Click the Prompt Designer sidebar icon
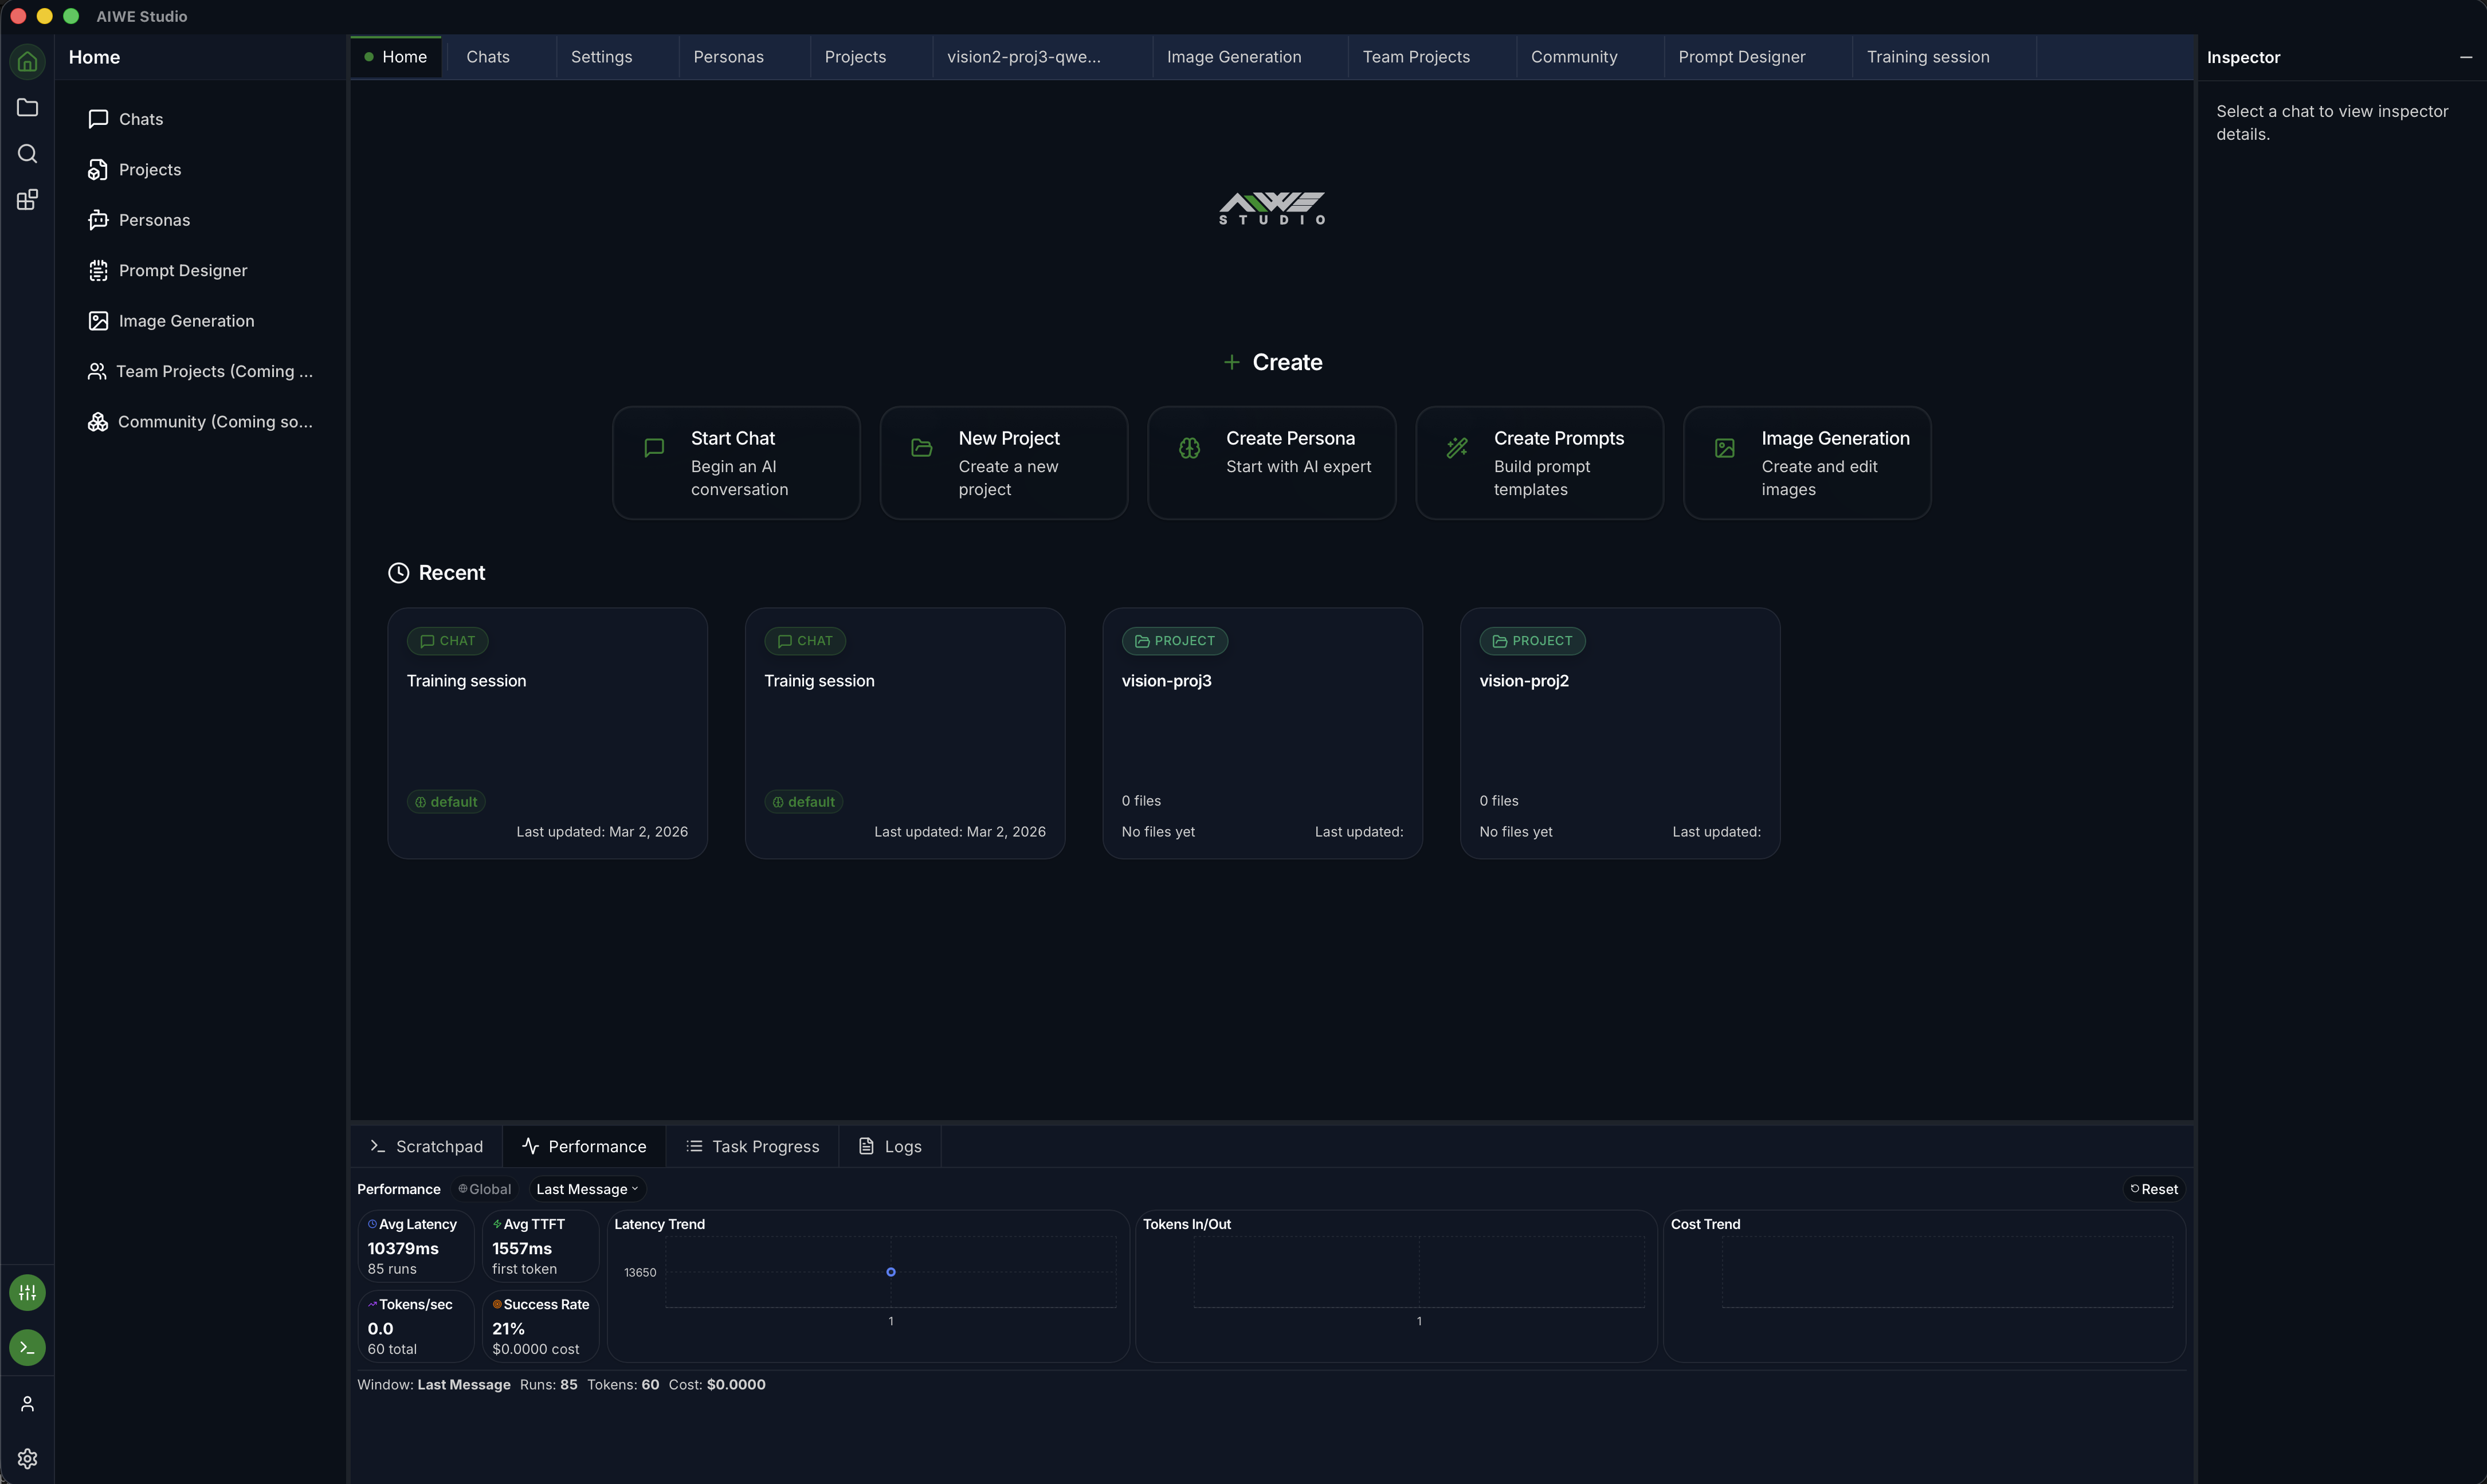The image size is (2487, 1484). coord(98,270)
